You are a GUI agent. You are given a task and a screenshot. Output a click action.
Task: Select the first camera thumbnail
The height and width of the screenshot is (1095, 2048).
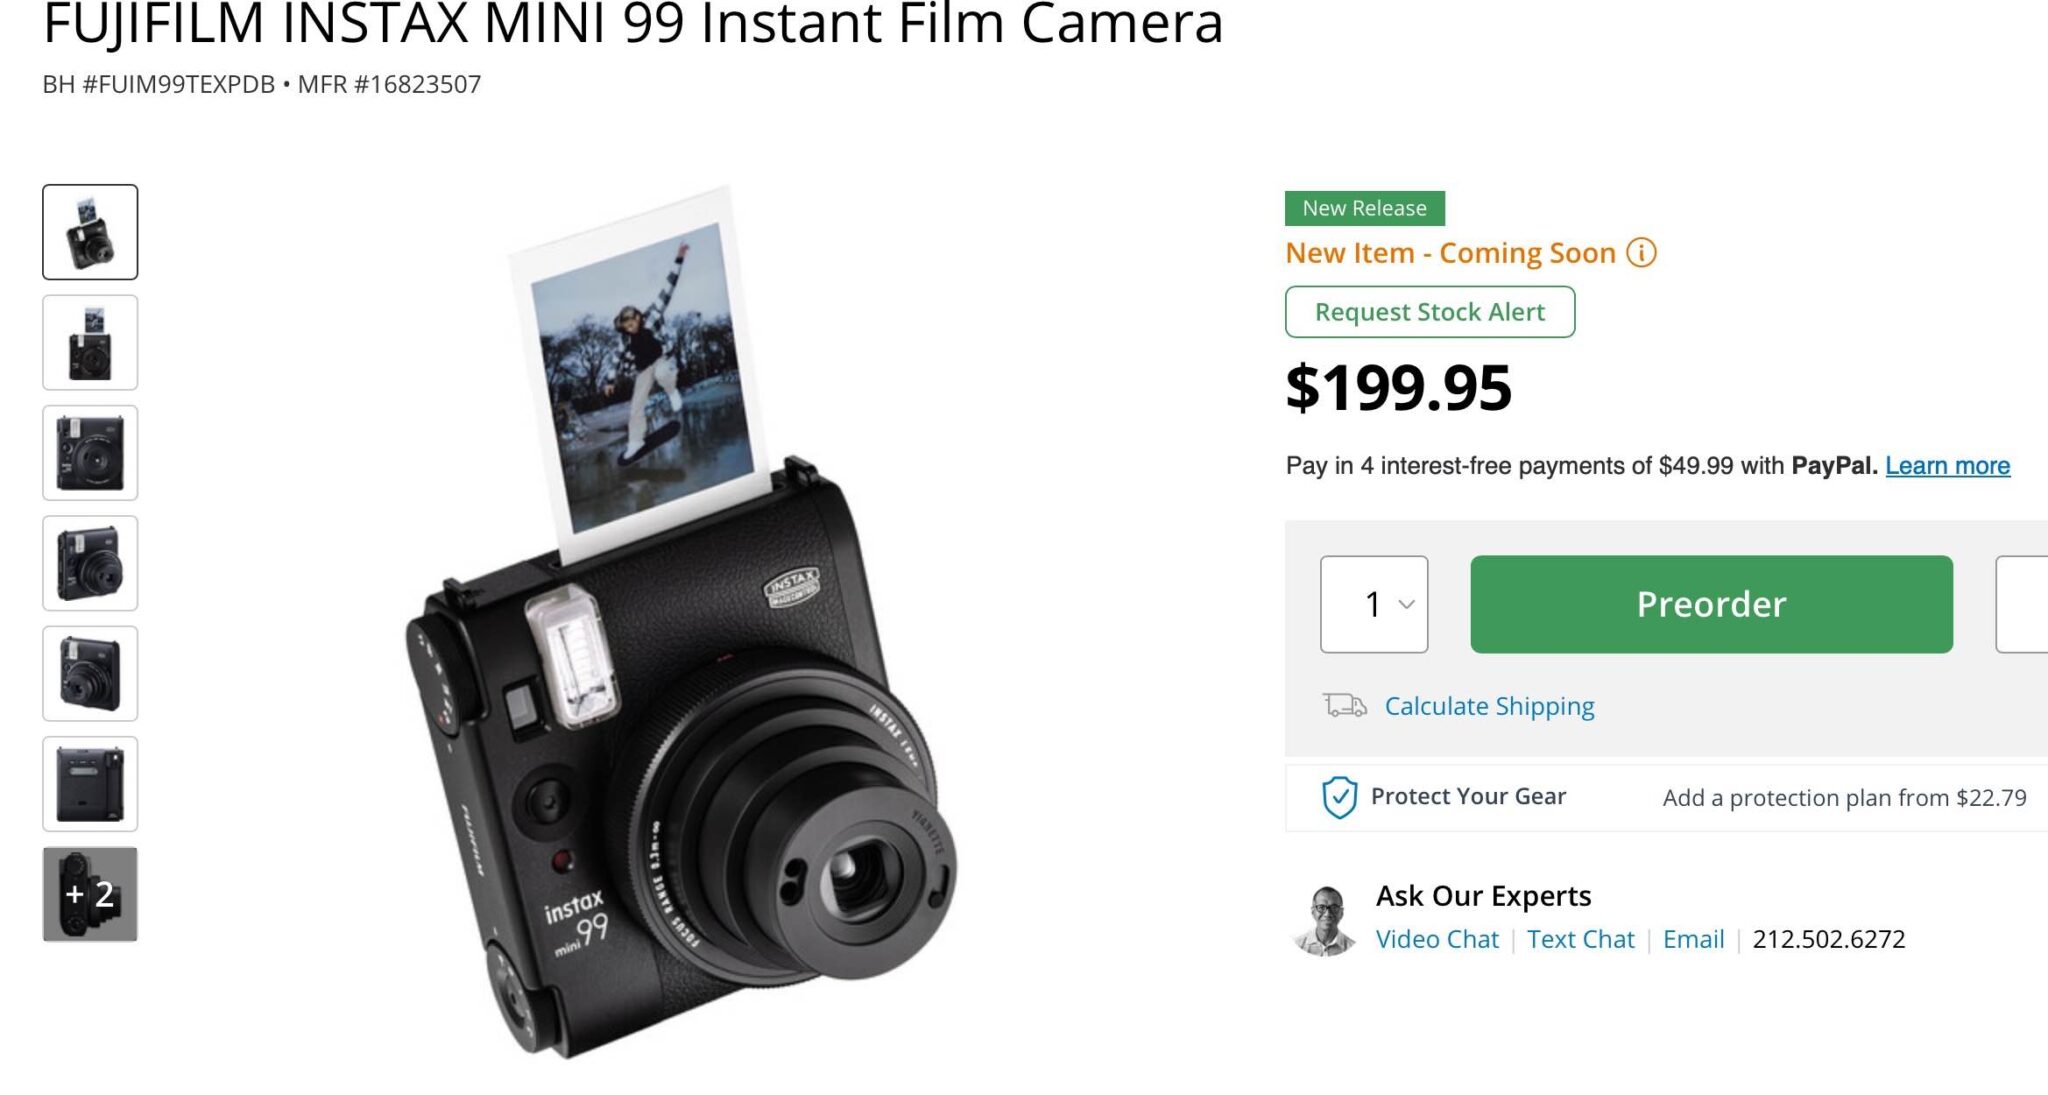90,232
